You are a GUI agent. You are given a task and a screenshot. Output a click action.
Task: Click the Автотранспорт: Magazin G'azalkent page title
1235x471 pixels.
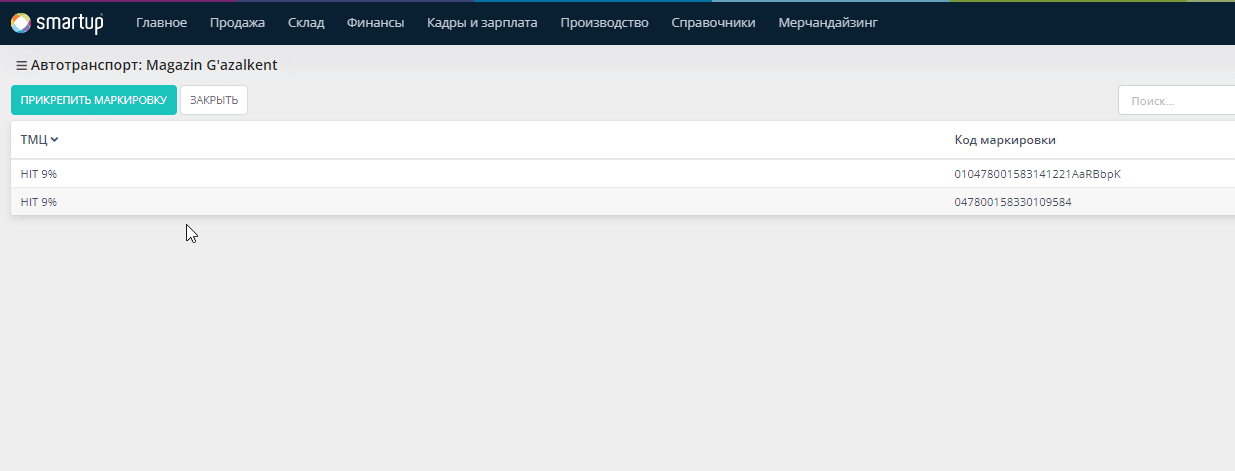[x=154, y=65]
